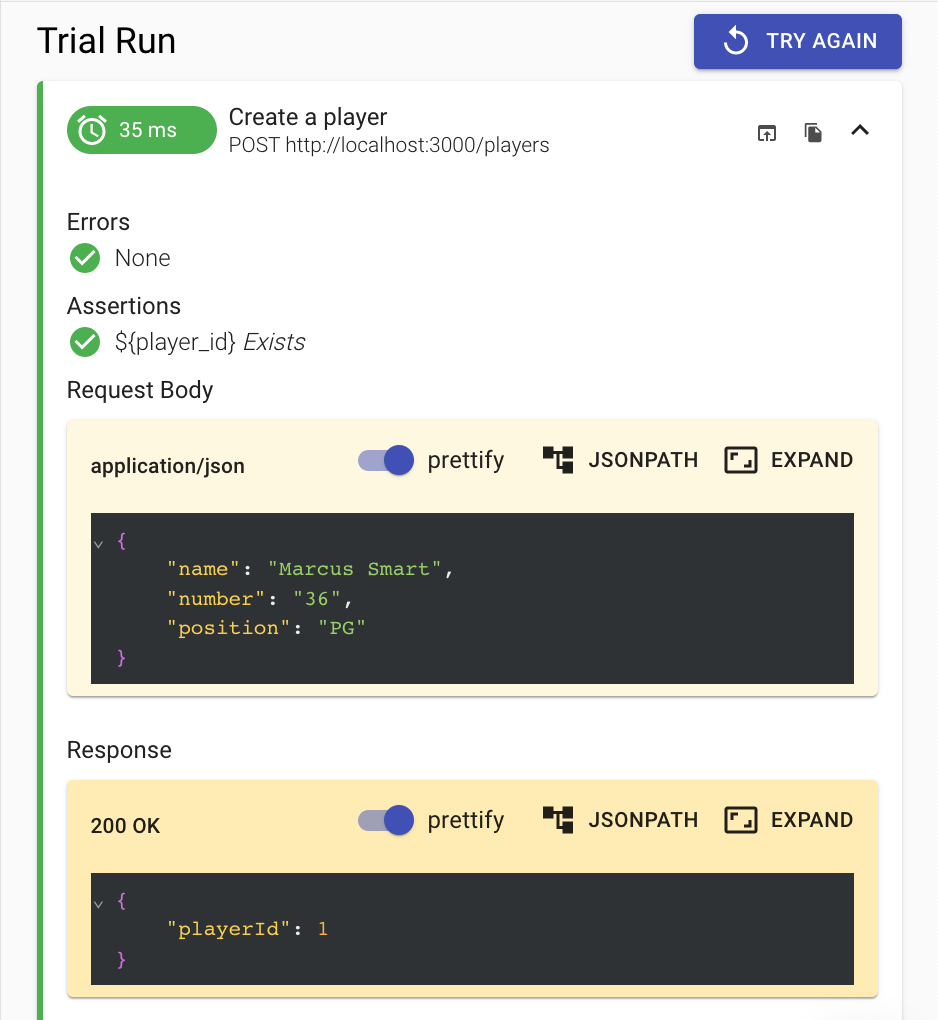Copy step using the duplicate pages icon
938x1020 pixels.
coord(813,132)
